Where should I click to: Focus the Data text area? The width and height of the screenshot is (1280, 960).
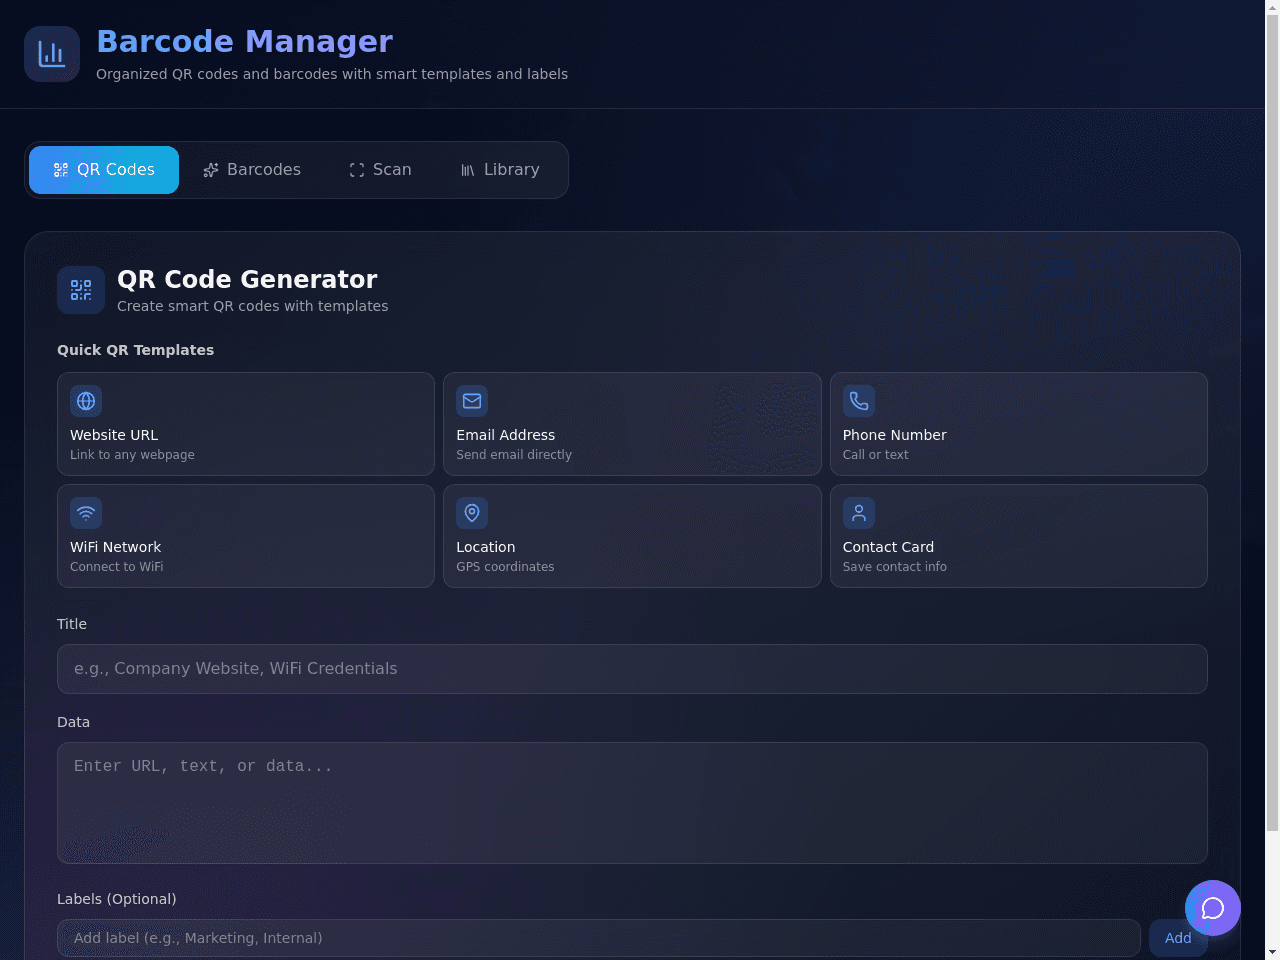[x=632, y=803]
